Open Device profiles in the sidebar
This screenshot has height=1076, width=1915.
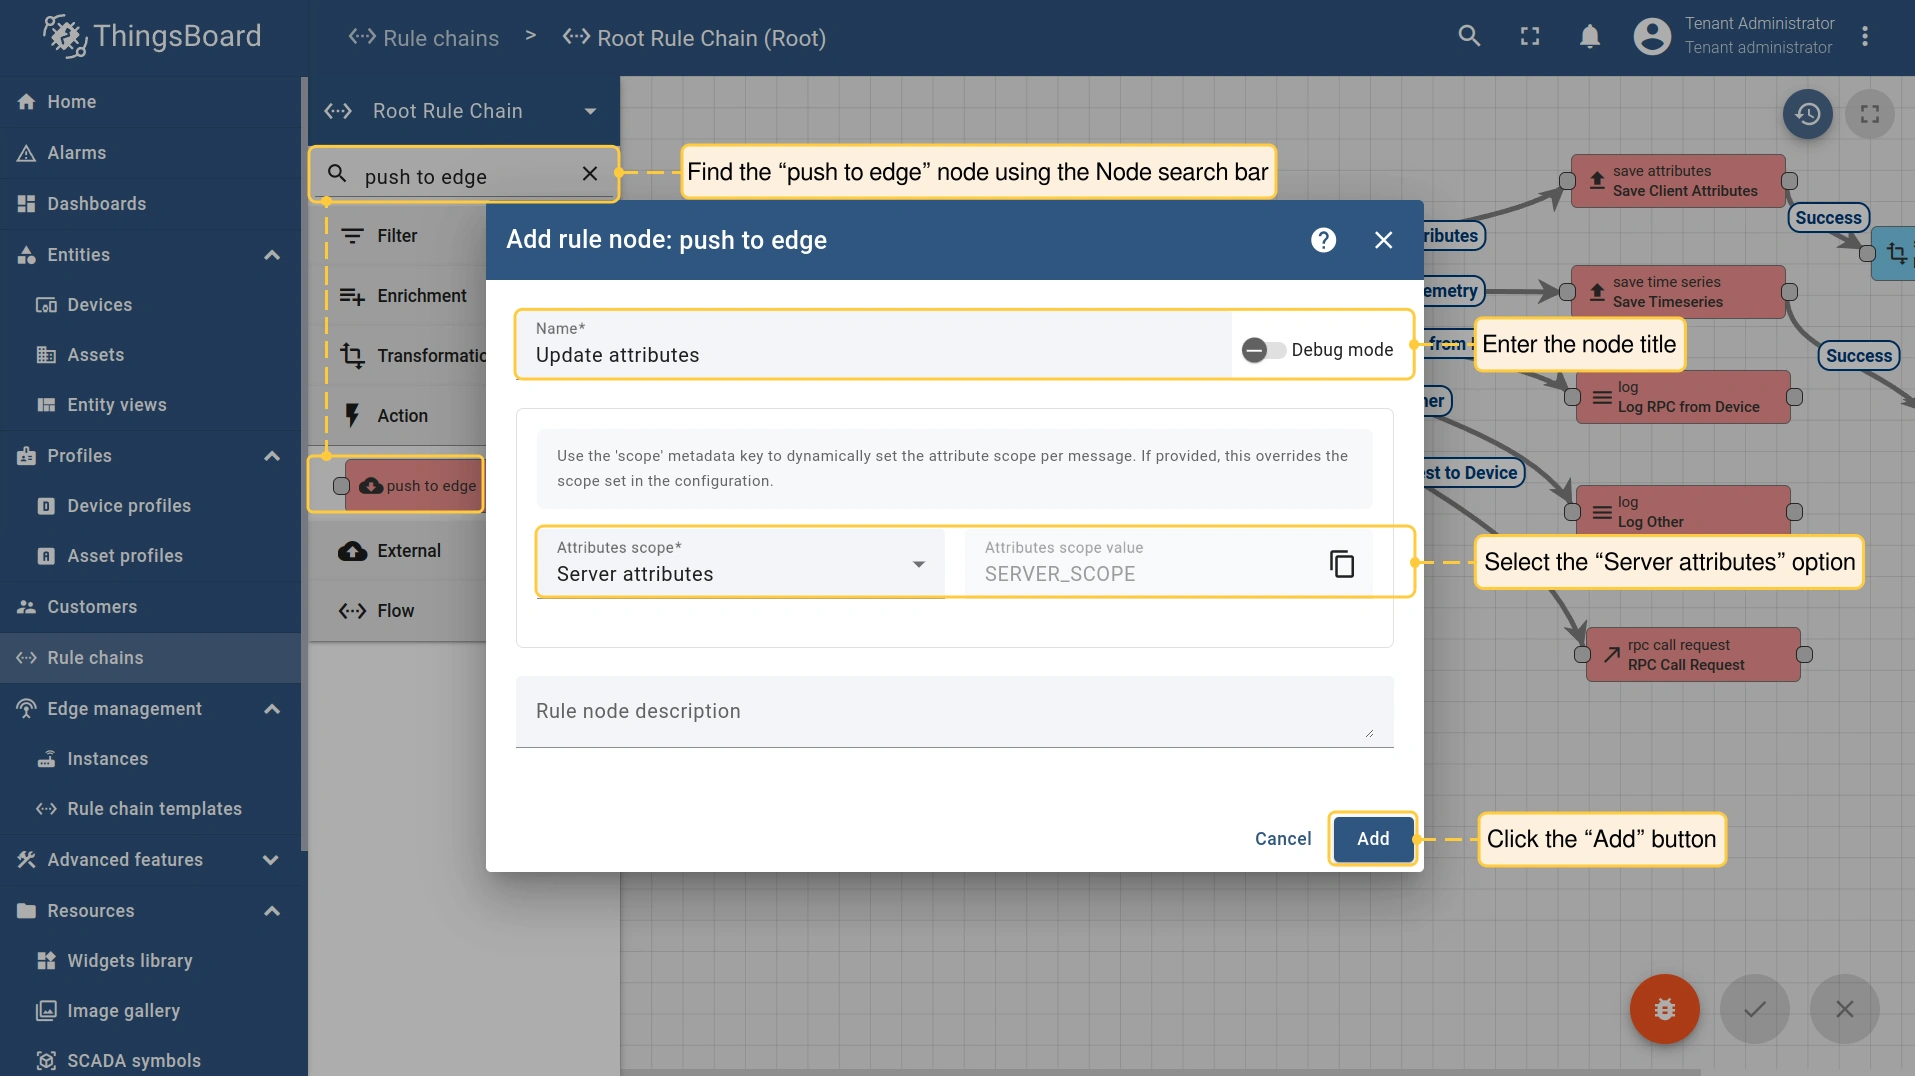128,506
